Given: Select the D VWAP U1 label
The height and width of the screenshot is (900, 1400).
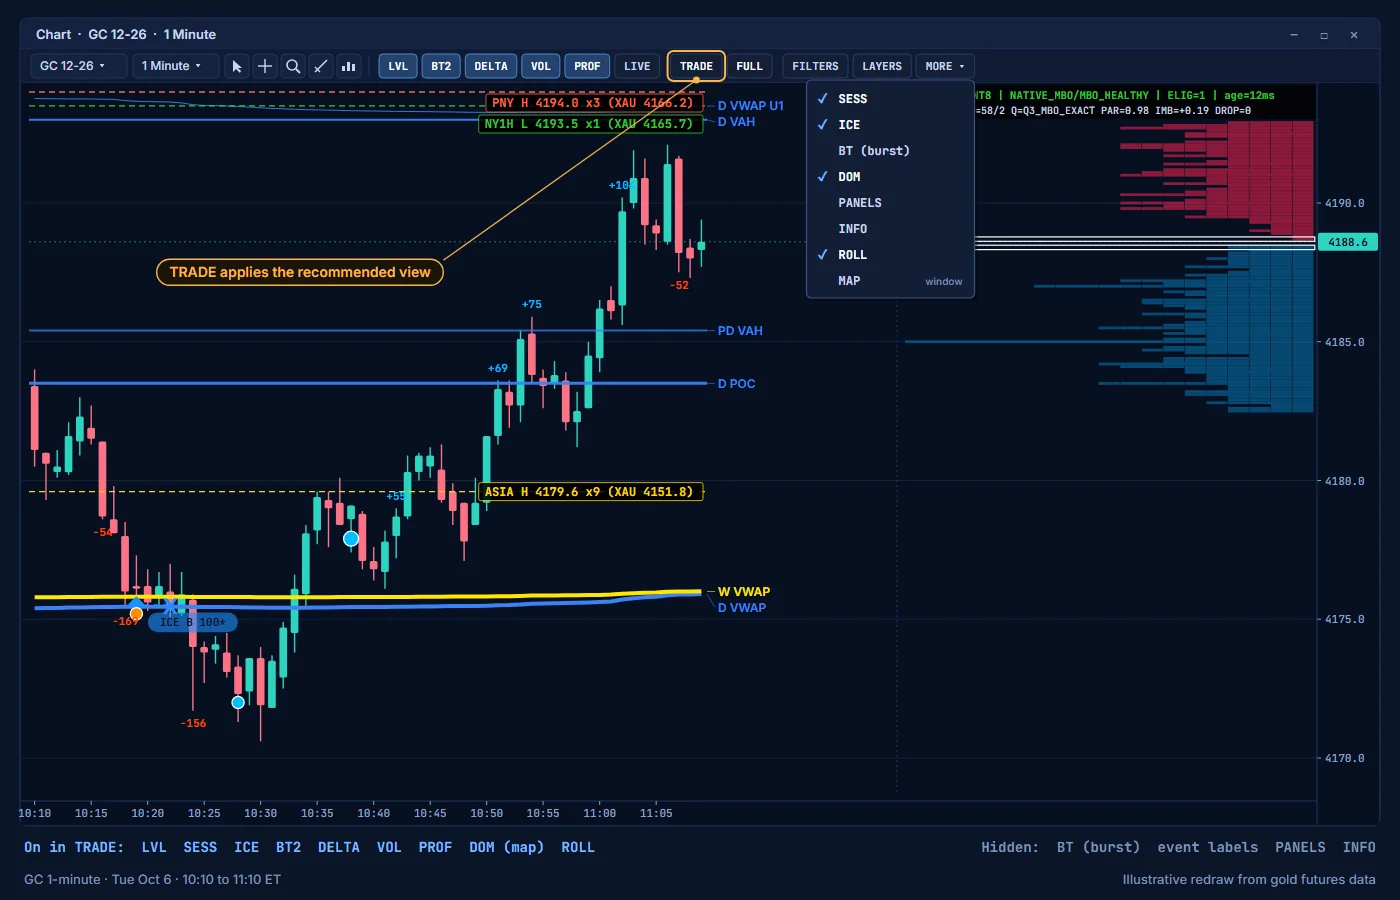Looking at the screenshot, I should (x=750, y=106).
